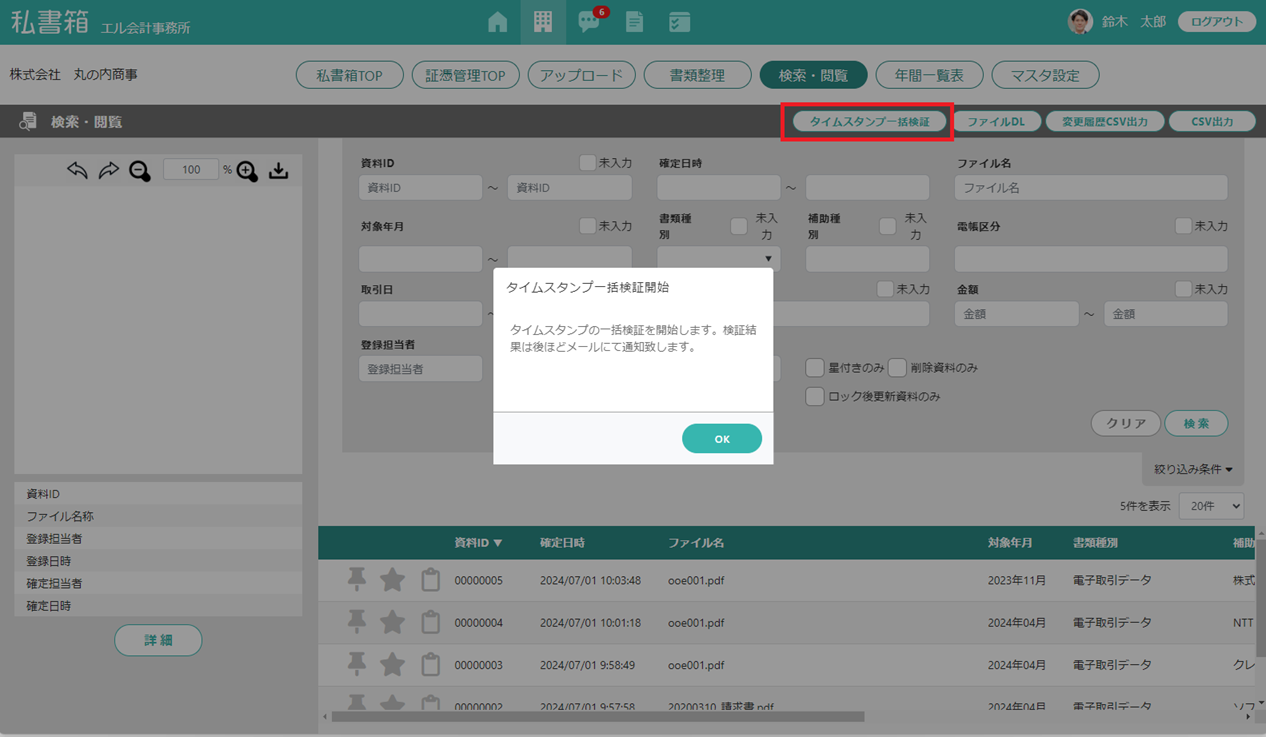Click the horizontal table scrollbar

(x=598, y=717)
